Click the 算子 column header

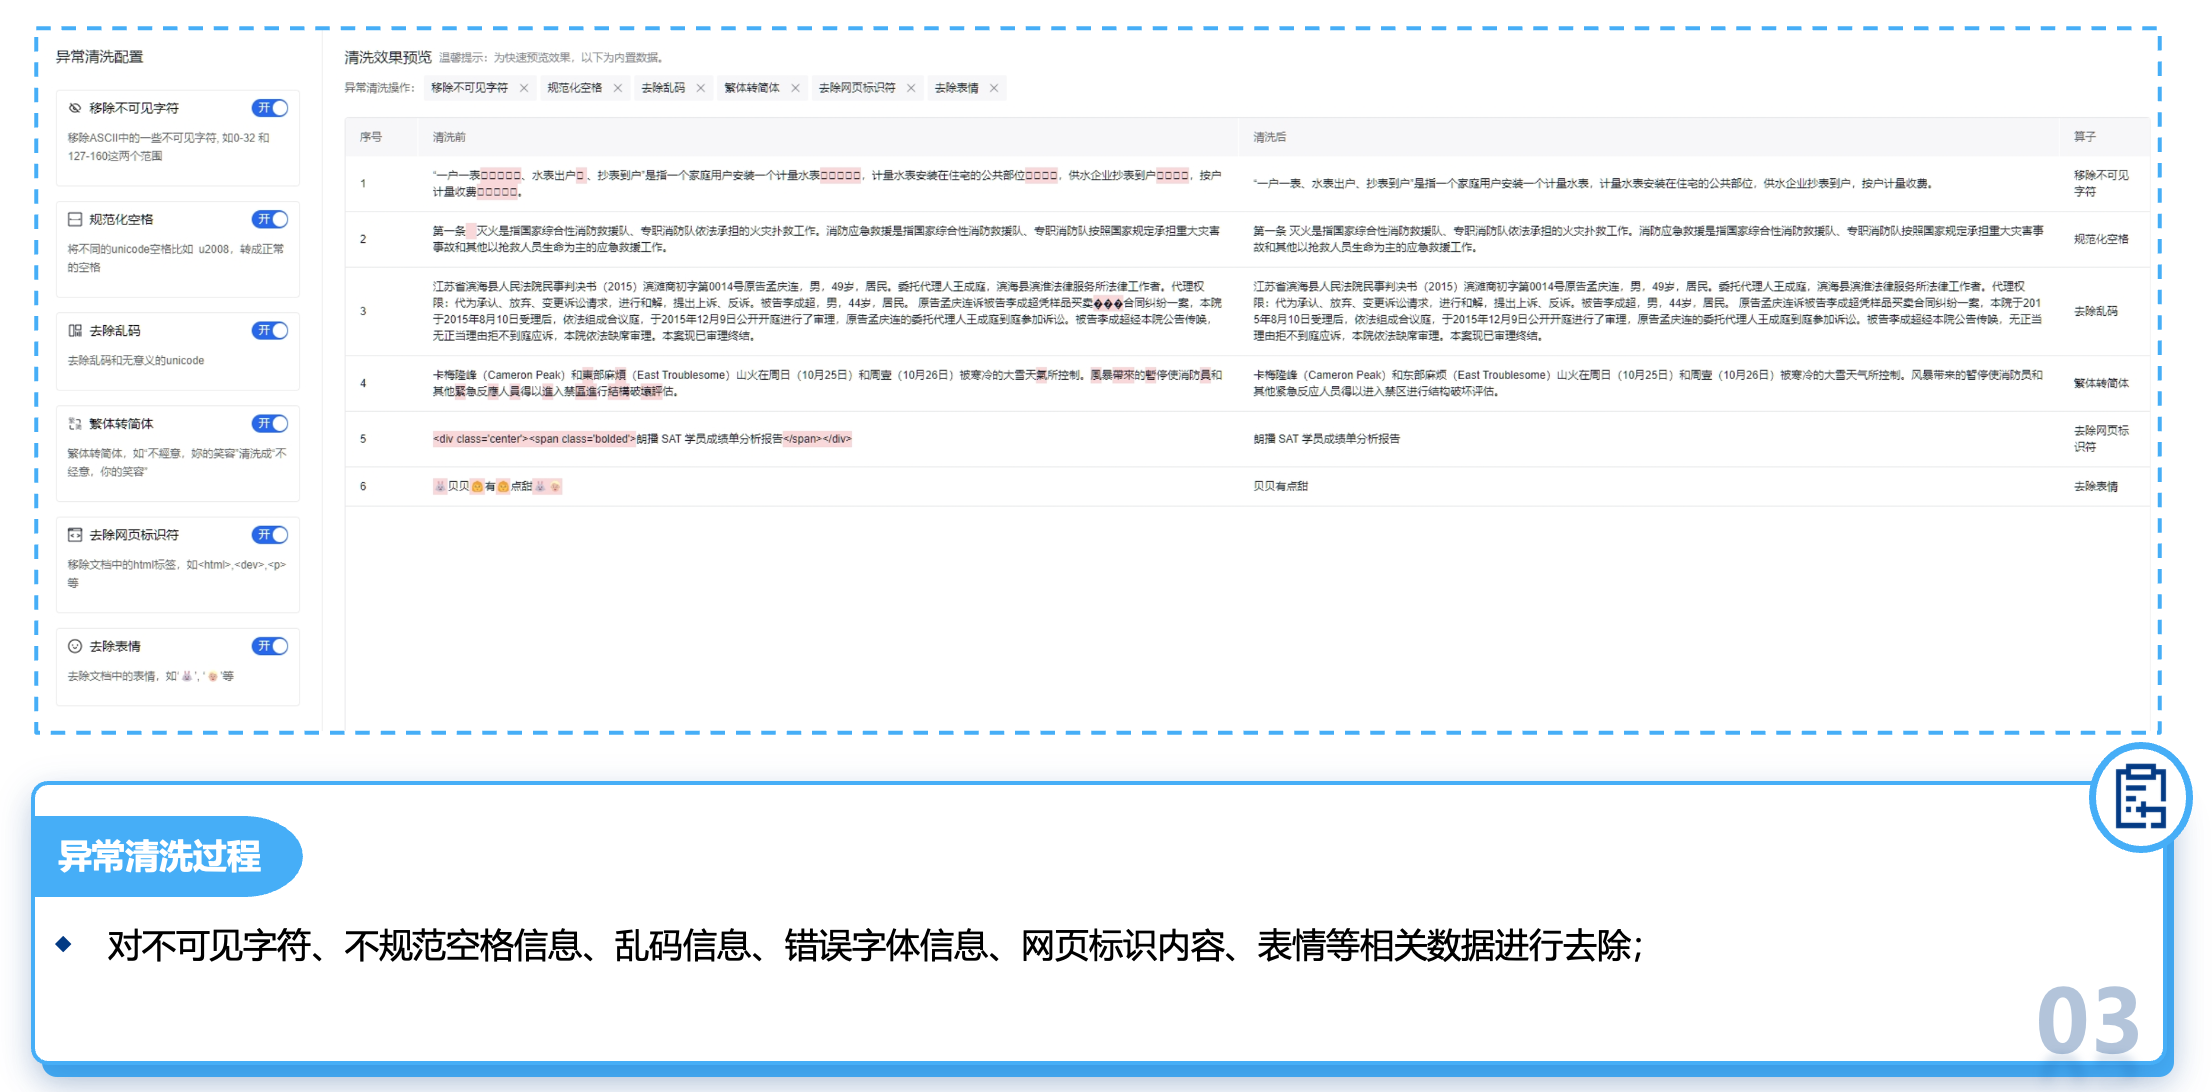pos(2085,137)
